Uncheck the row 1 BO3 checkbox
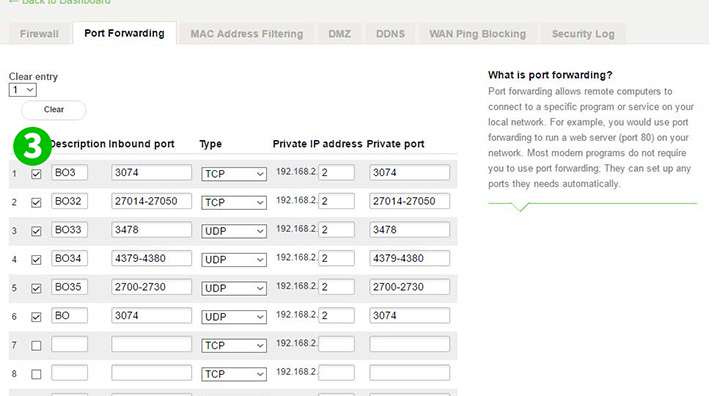The width and height of the screenshot is (728, 396). [36, 174]
